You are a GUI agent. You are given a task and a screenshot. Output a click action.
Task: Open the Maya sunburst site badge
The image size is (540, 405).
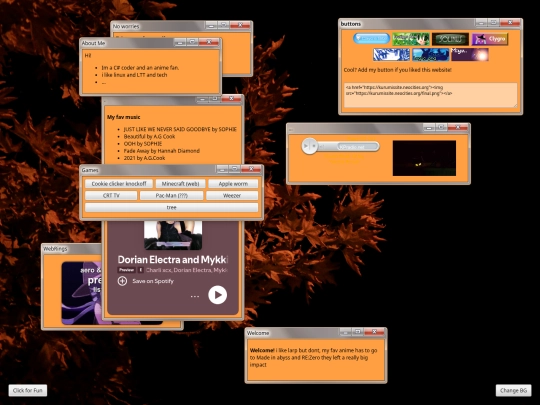click(x=470, y=54)
